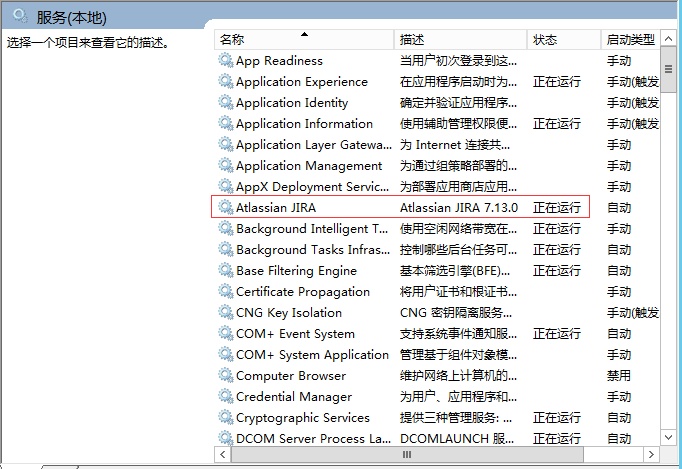Click the 自动 startup type of Atlassian JIRA
The width and height of the screenshot is (682, 469).
[618, 208]
